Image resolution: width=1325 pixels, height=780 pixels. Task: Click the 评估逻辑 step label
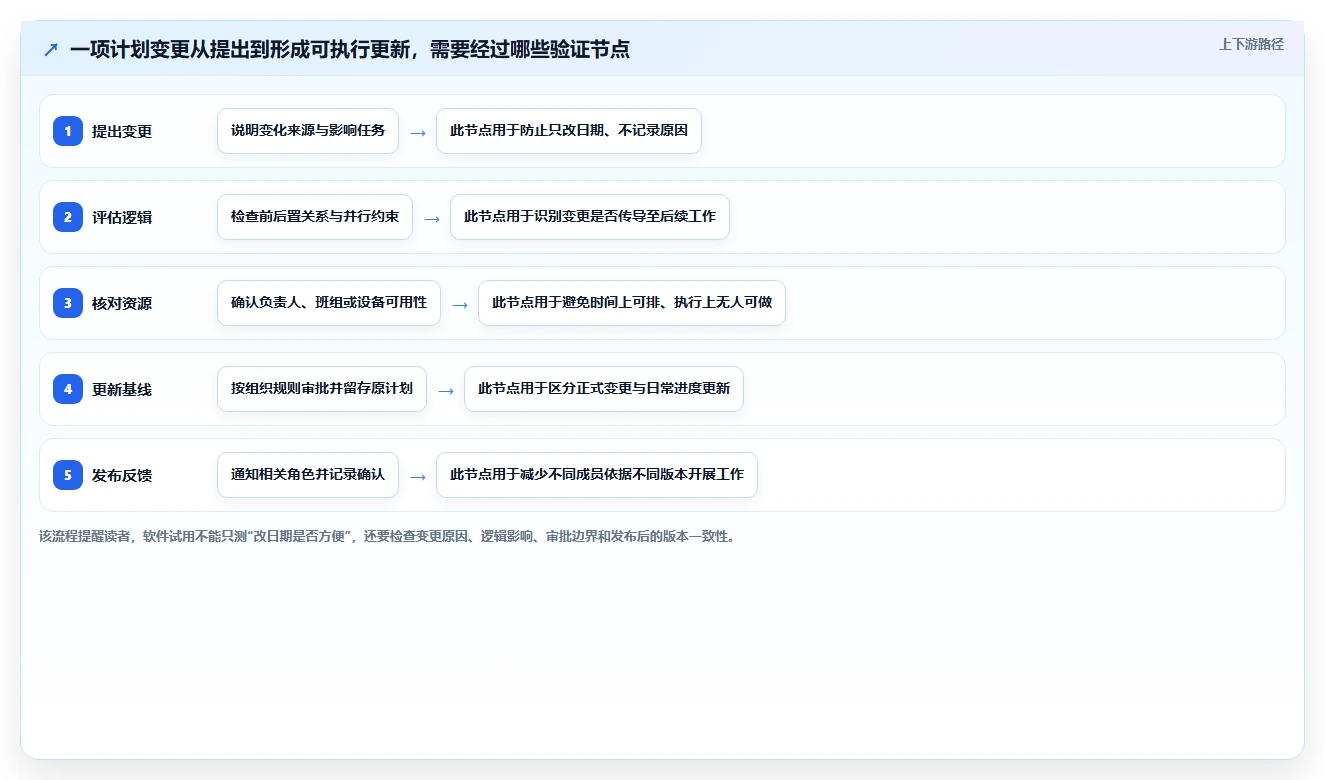[x=122, y=217]
